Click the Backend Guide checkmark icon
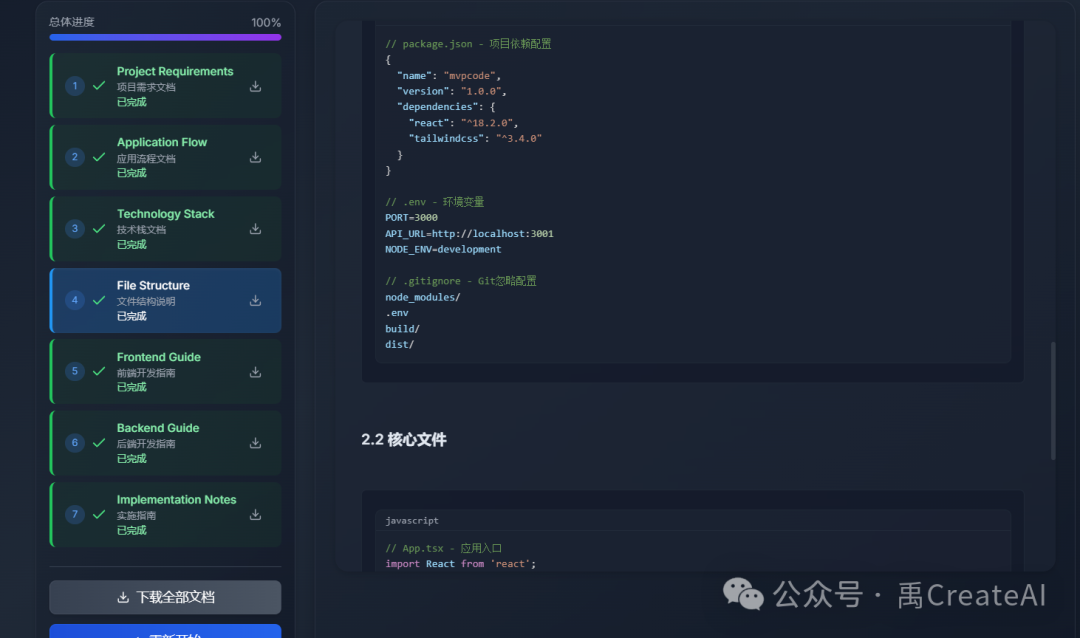1080x638 pixels. 99,443
